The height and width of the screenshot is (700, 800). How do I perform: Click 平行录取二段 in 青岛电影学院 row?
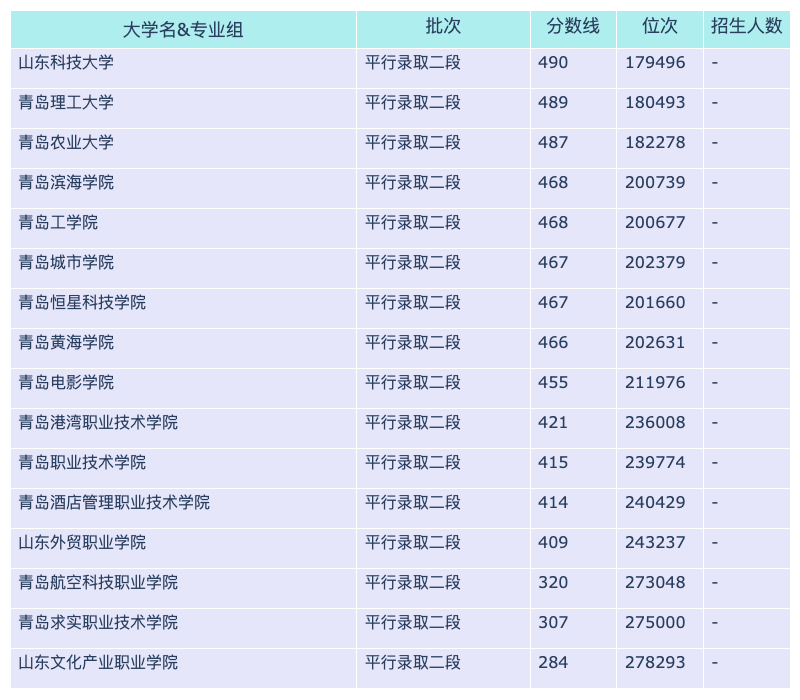pos(413,382)
